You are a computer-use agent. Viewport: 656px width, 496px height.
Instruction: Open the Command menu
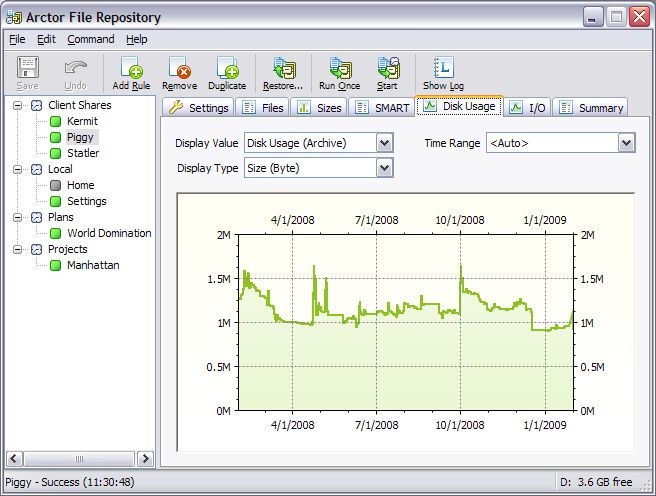click(91, 39)
